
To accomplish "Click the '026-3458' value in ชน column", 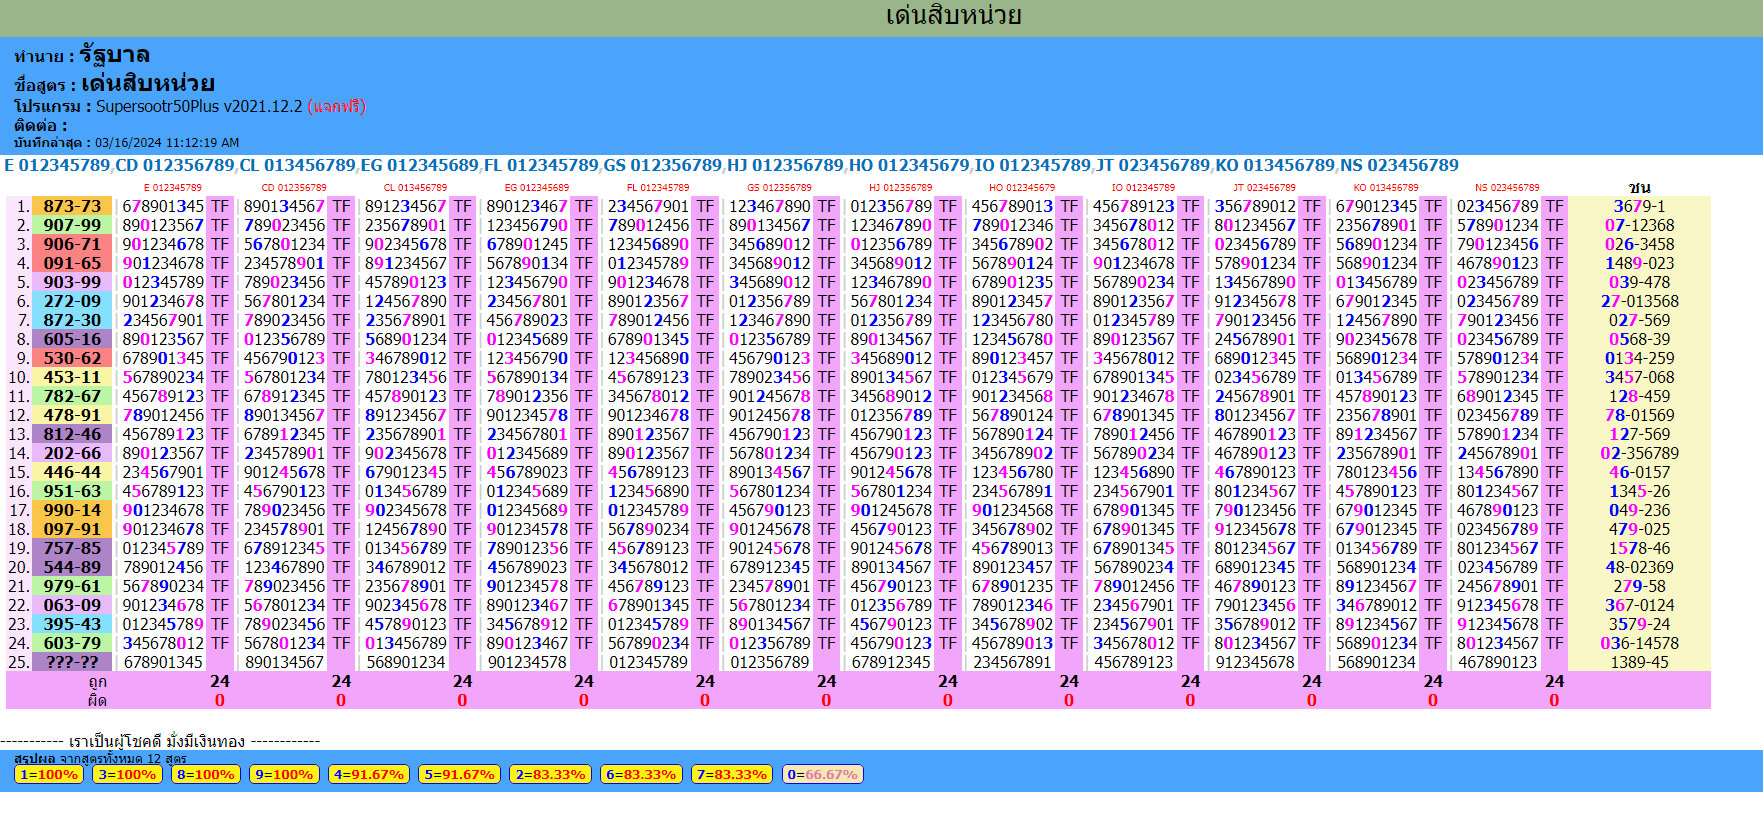I will (1639, 244).
